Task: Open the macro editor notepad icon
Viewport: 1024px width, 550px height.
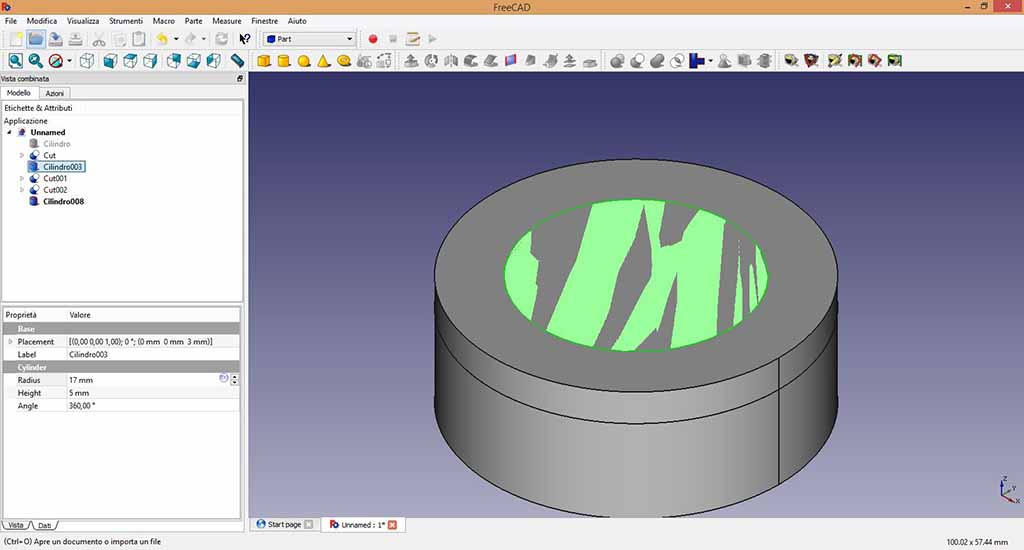Action: 413,39
